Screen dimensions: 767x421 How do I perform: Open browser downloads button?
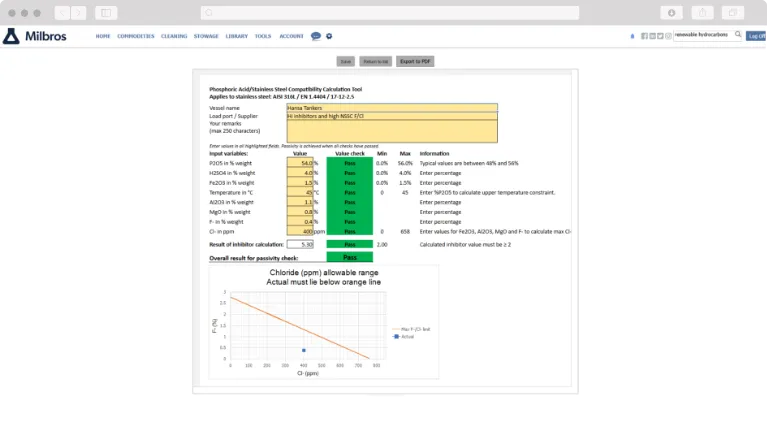(672, 13)
